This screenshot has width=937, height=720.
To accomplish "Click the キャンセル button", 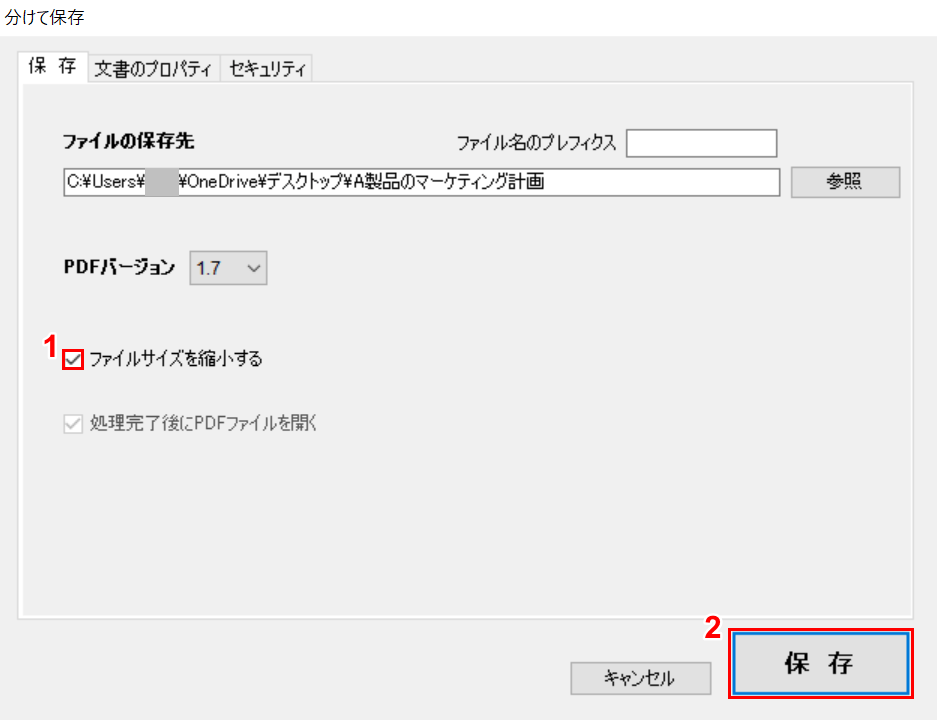I will click(641, 678).
